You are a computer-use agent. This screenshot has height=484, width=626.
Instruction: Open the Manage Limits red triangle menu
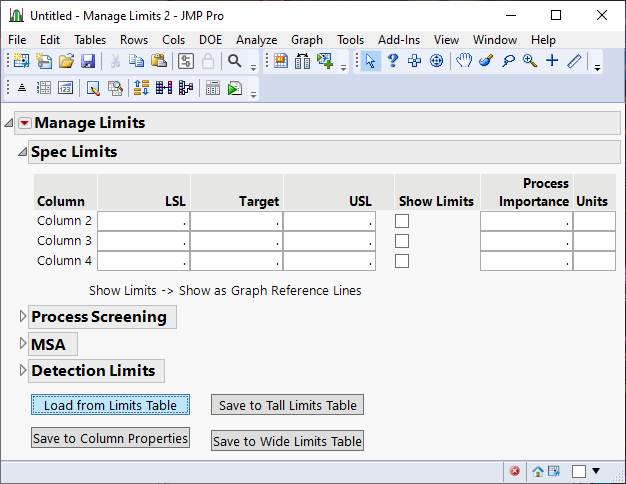pos(25,123)
